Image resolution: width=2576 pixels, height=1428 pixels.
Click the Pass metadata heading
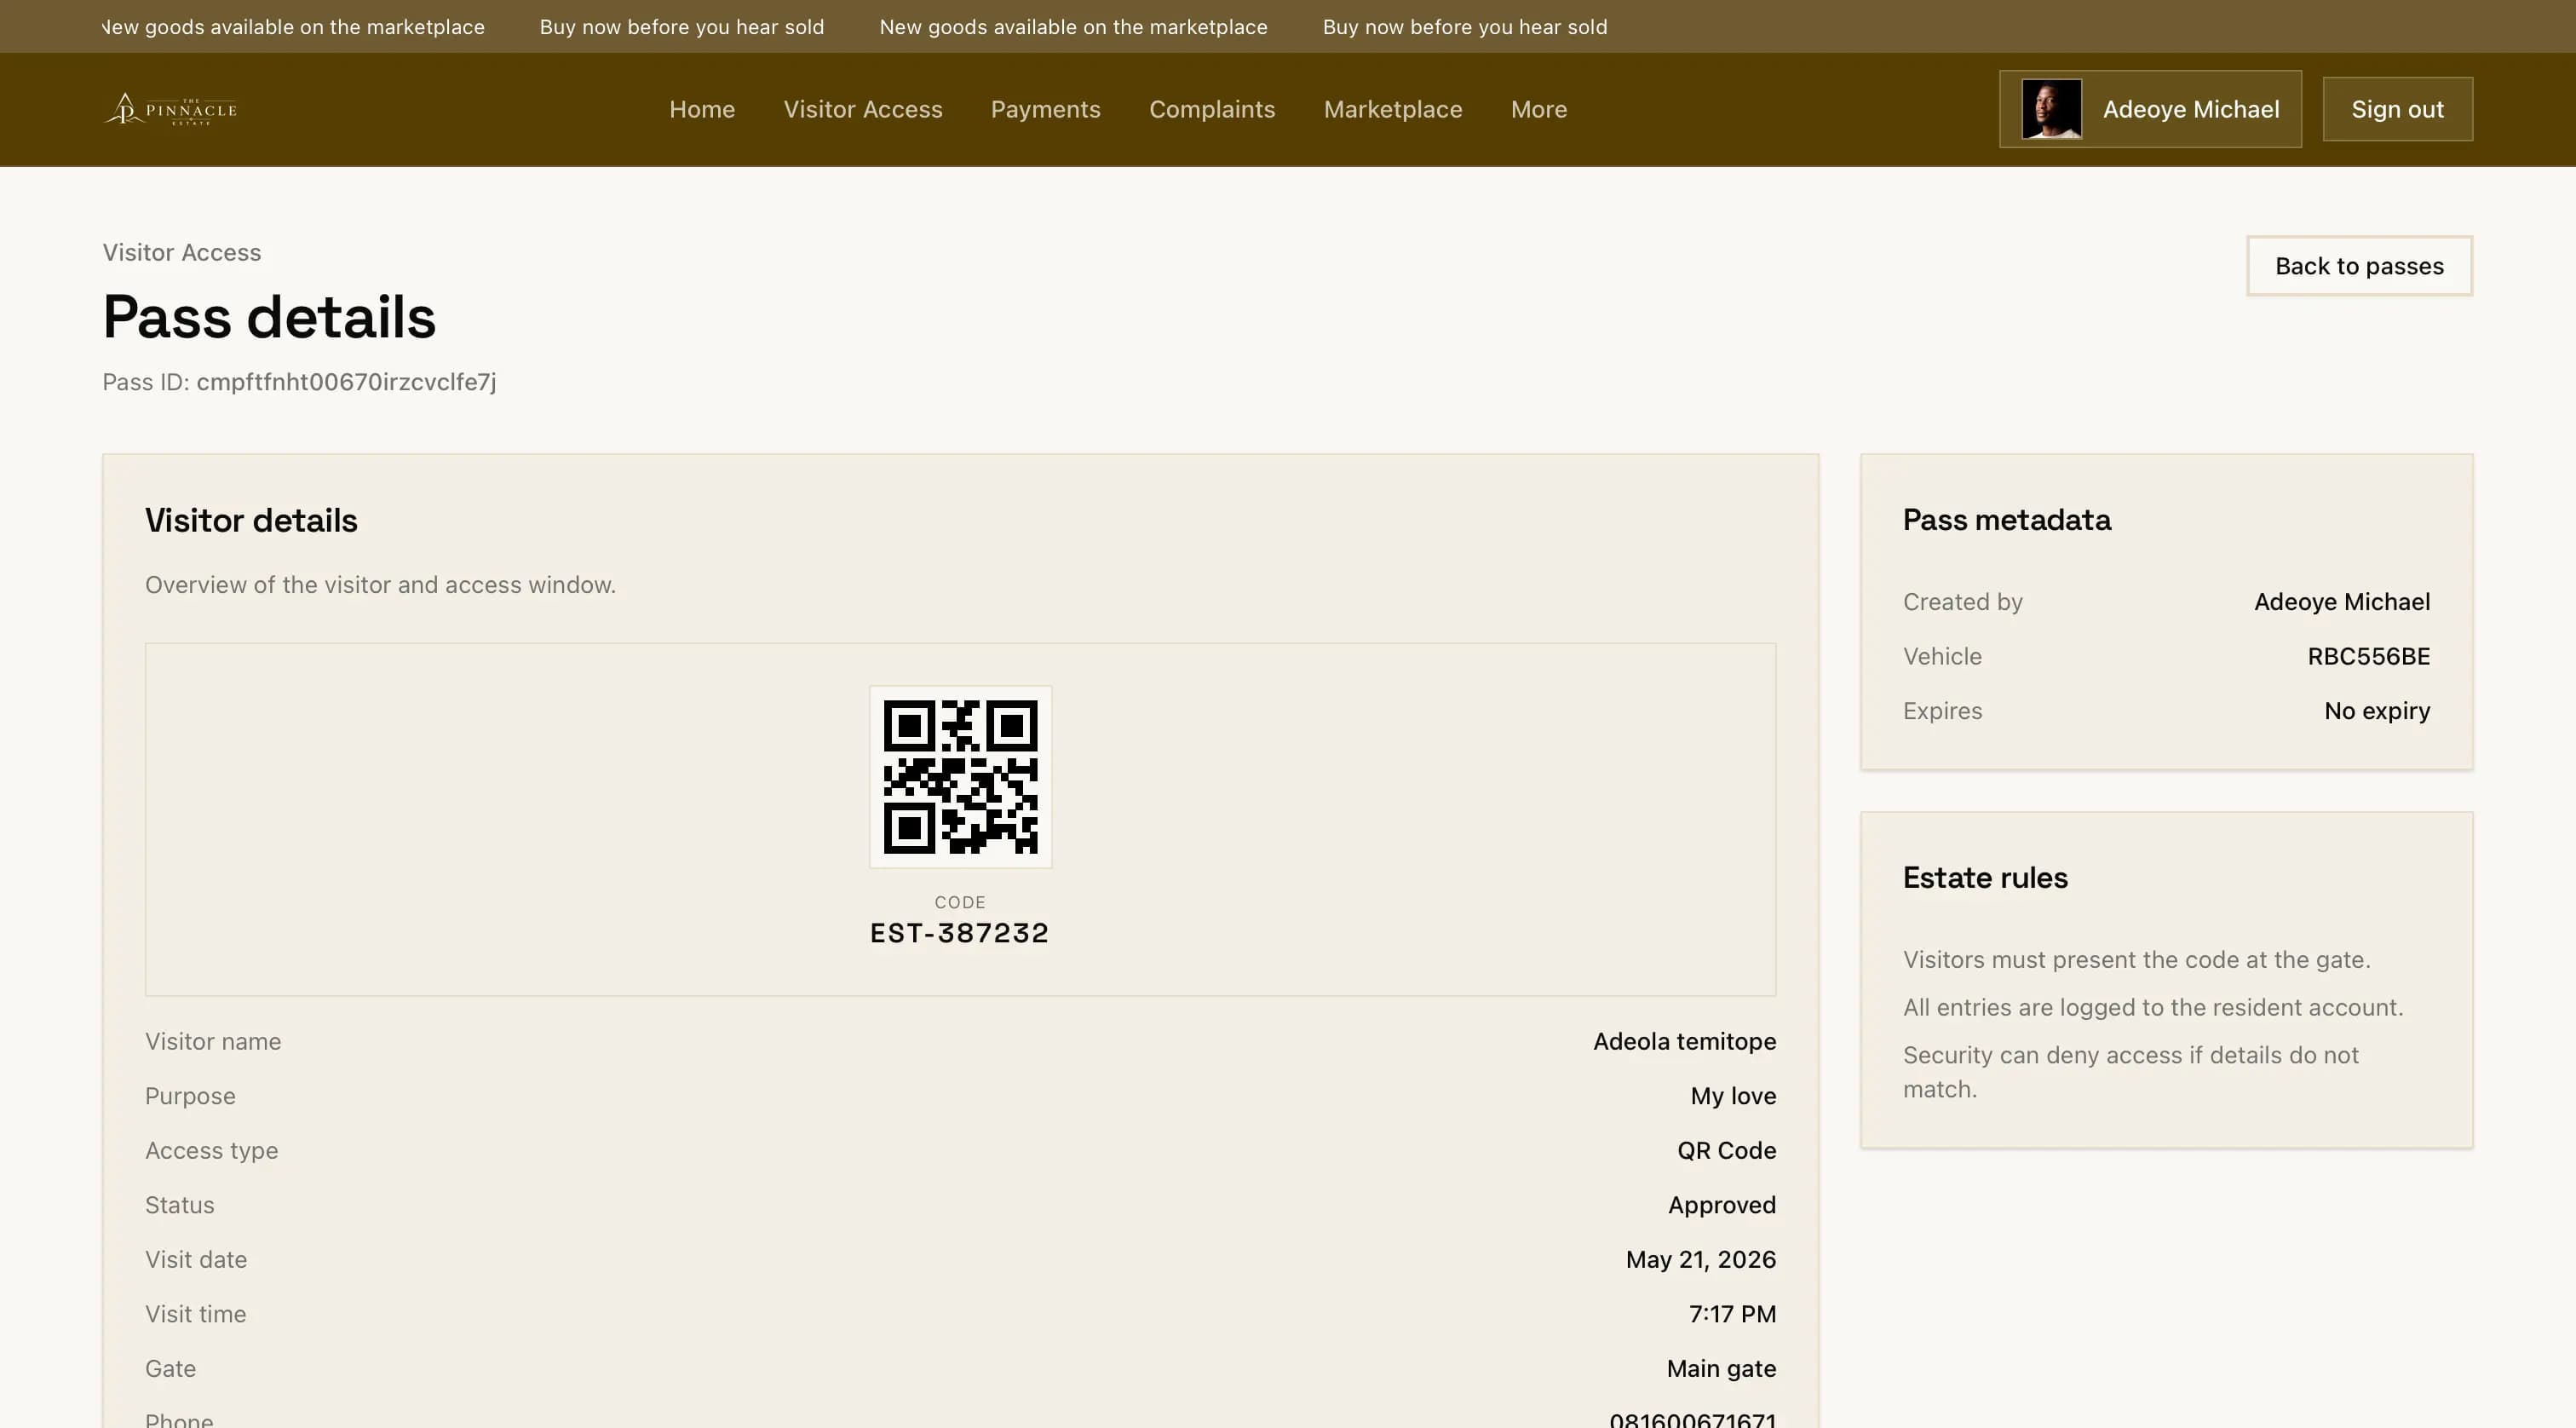(2006, 520)
